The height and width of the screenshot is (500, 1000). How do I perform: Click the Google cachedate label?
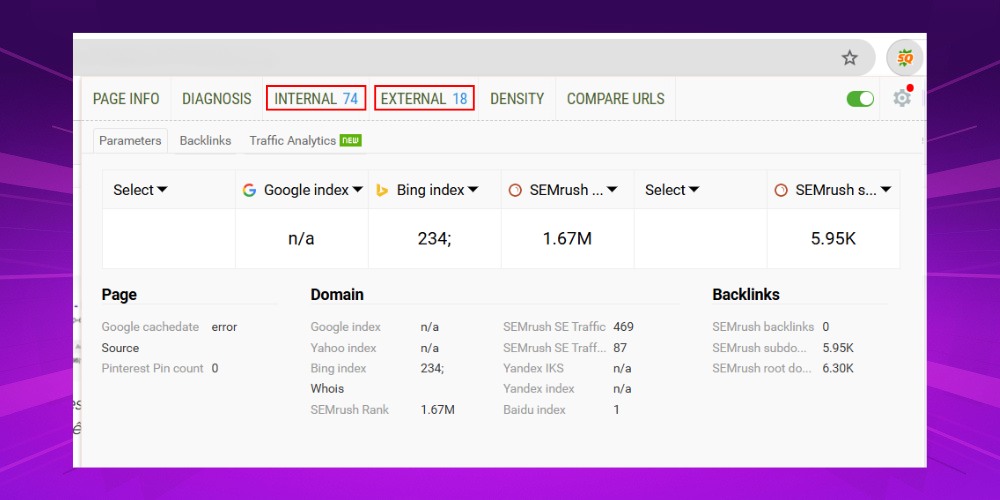(150, 327)
